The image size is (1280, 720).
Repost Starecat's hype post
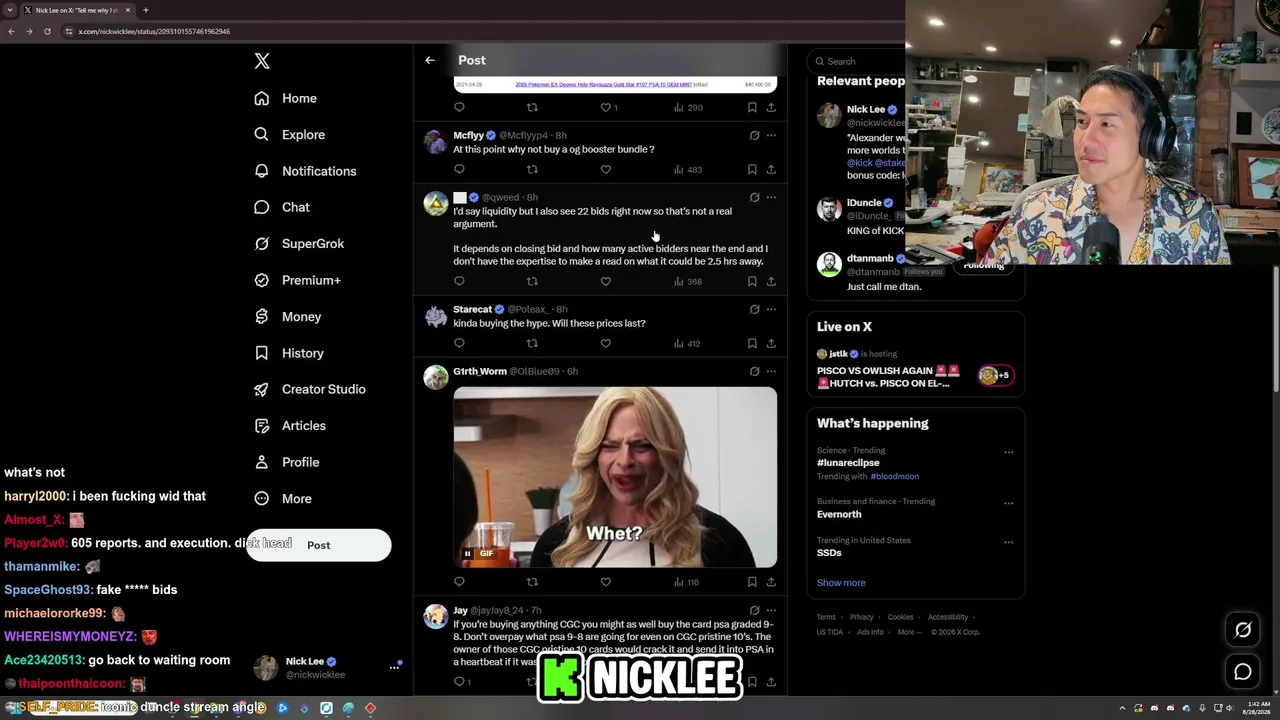[532, 344]
